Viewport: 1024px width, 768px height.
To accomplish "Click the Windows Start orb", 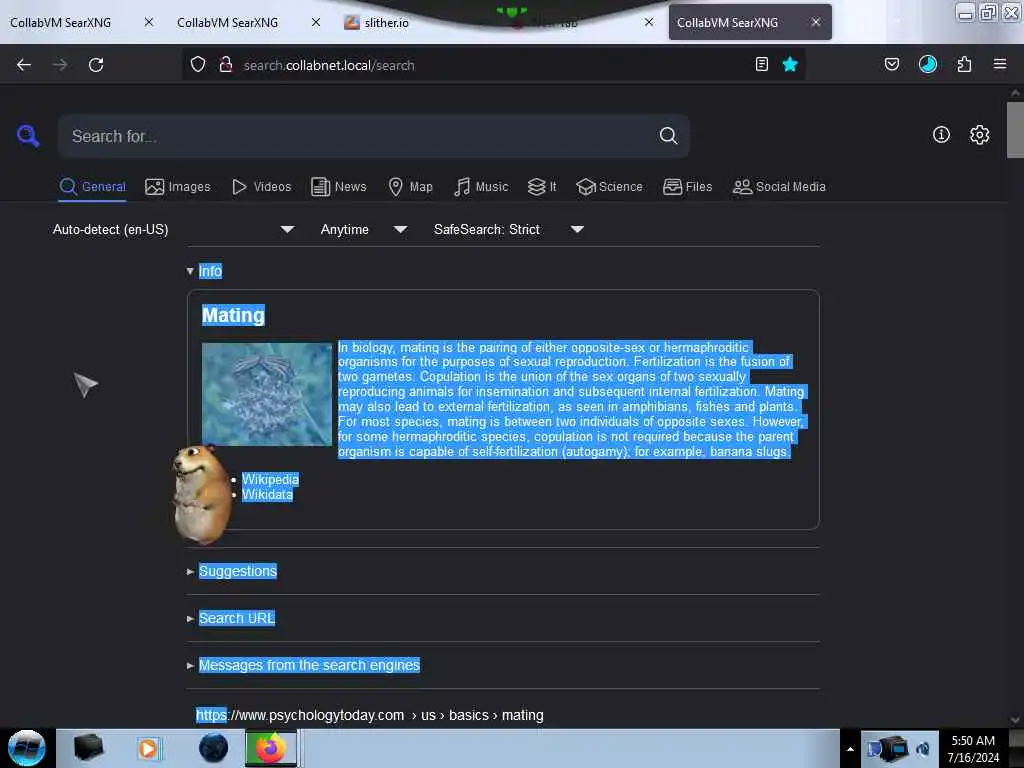I will pyautogui.click(x=27, y=748).
